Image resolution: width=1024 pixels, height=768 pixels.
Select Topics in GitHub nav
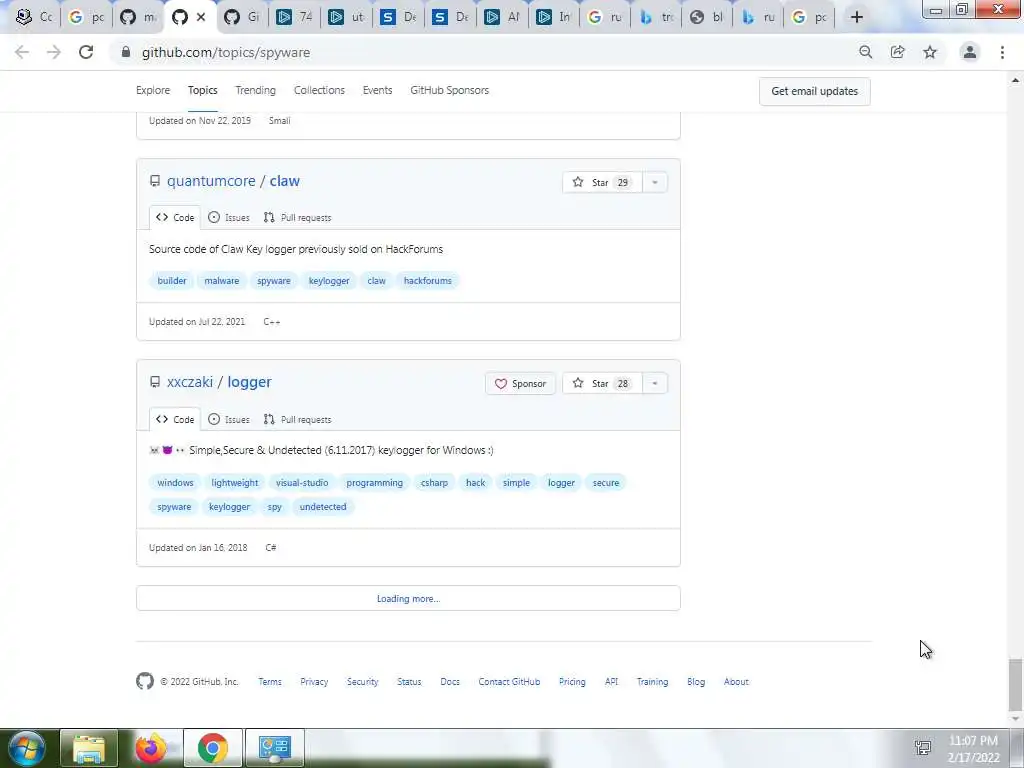coord(202,90)
